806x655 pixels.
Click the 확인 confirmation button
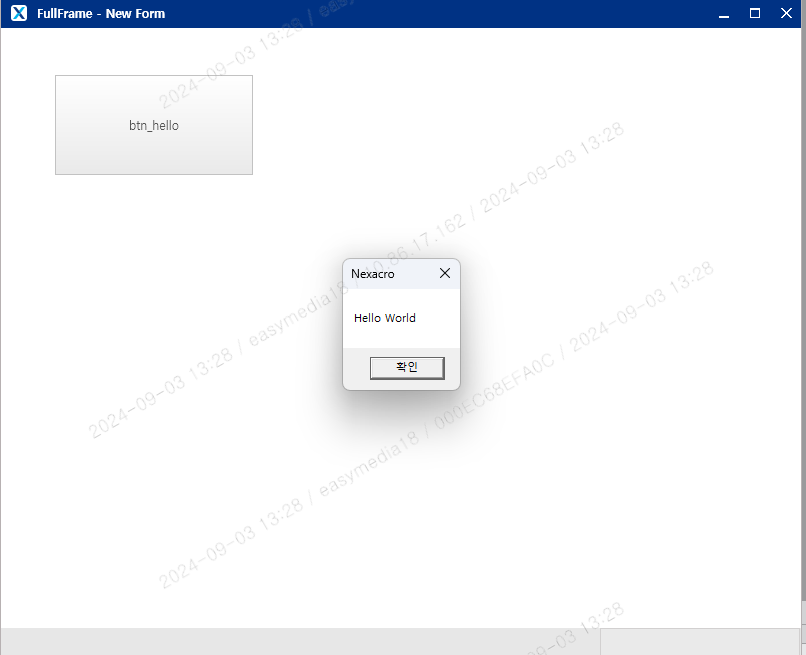point(407,367)
